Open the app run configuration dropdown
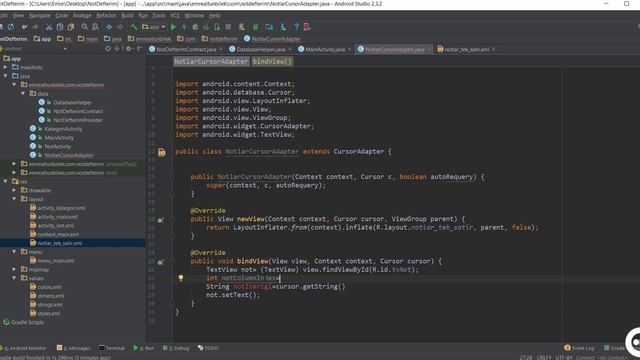This screenshot has height=360, width=640. [154, 27]
